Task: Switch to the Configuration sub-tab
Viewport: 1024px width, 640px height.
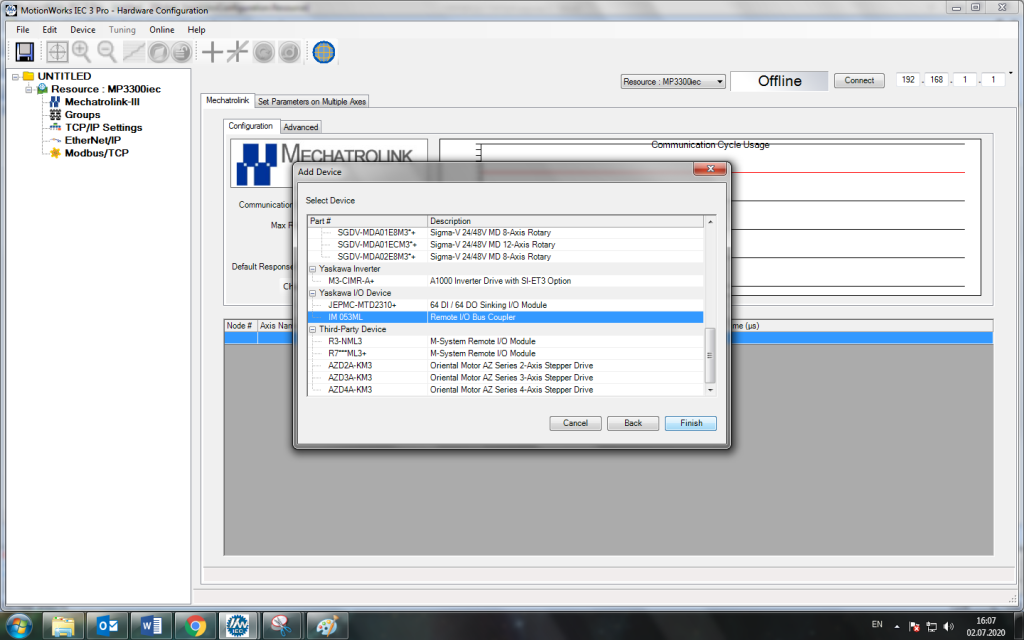Action: [x=251, y=126]
